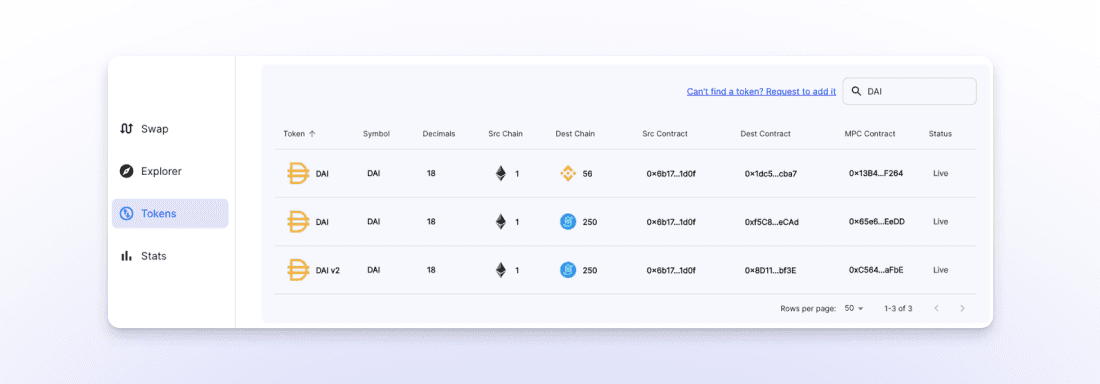This screenshot has height=384, width=1100.
Task: Open the Stats menu item
Action: [x=170, y=256]
